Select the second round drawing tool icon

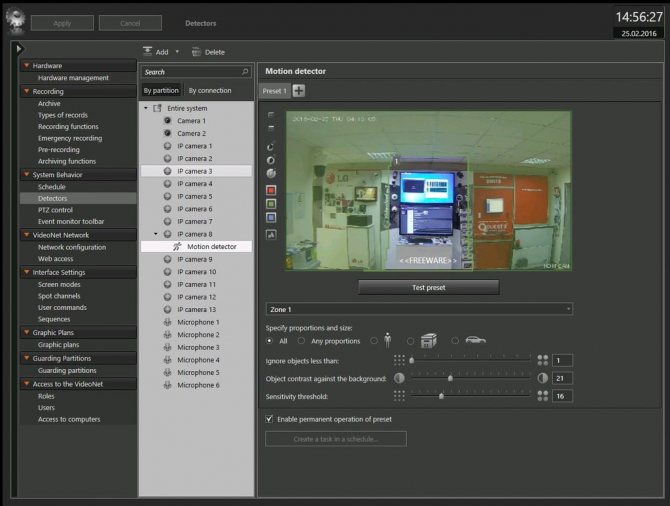tap(271, 160)
